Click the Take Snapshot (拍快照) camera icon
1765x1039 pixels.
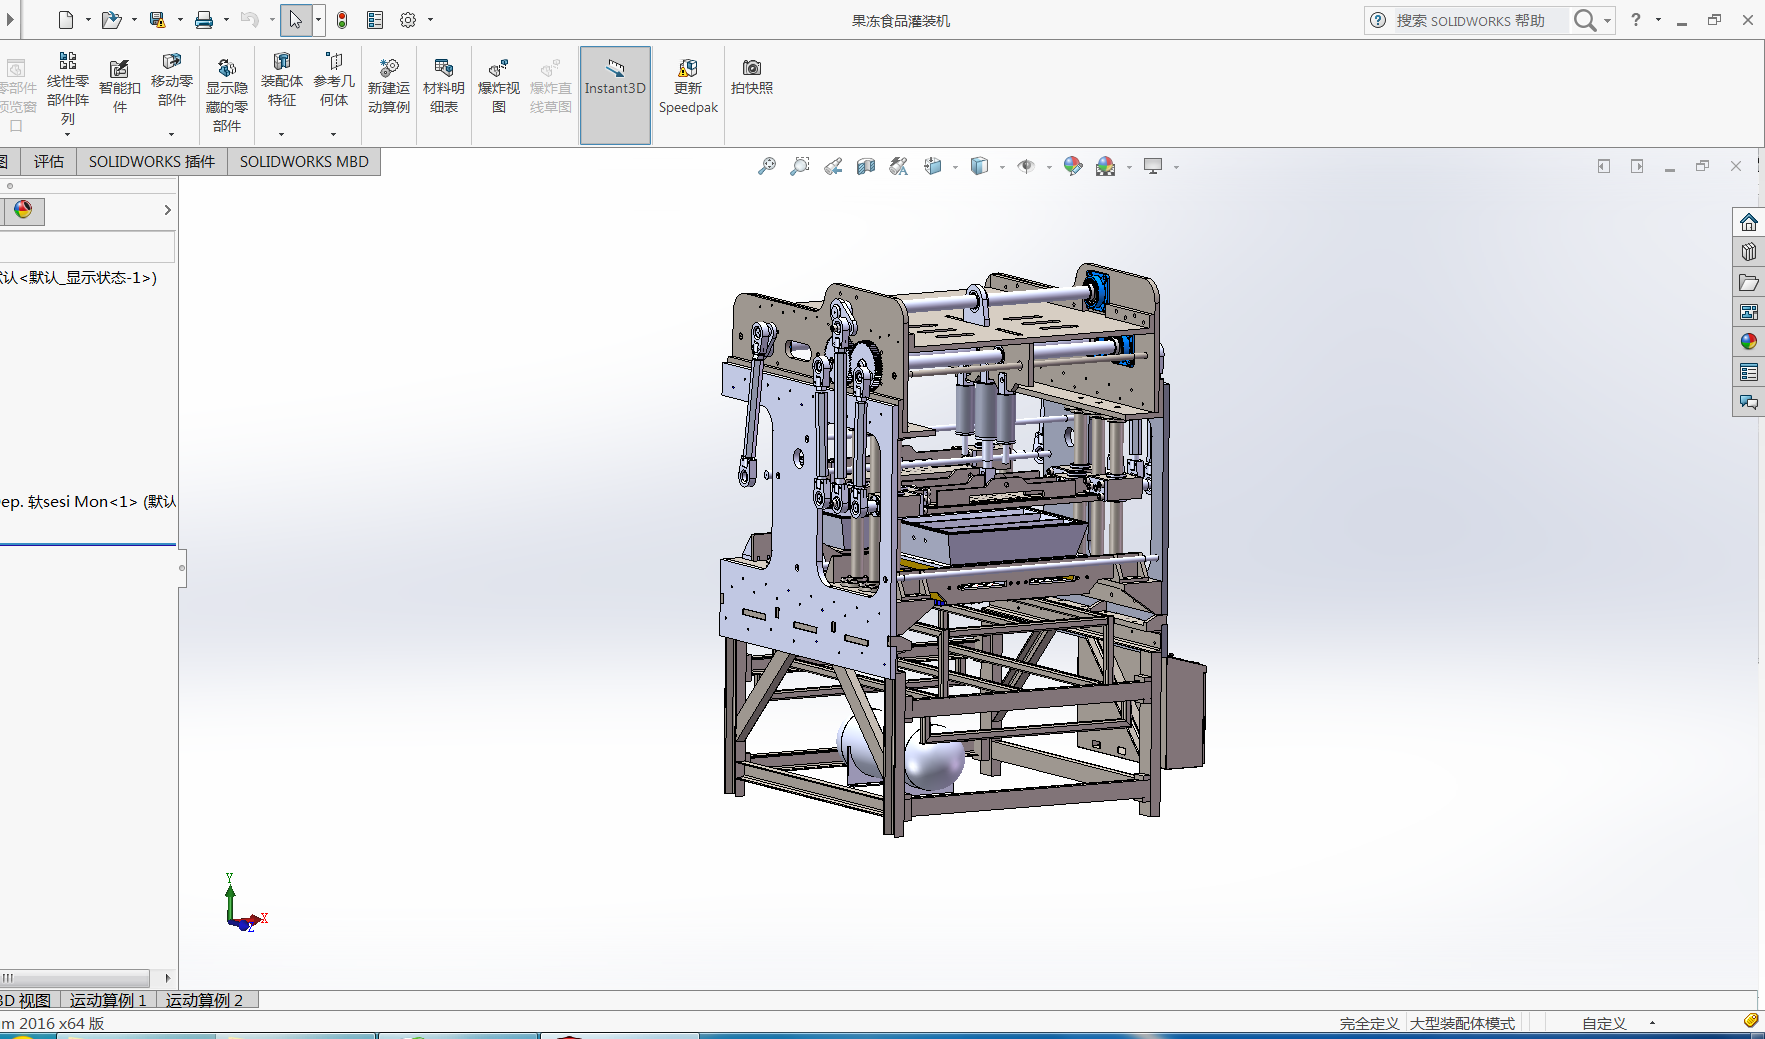tap(751, 76)
